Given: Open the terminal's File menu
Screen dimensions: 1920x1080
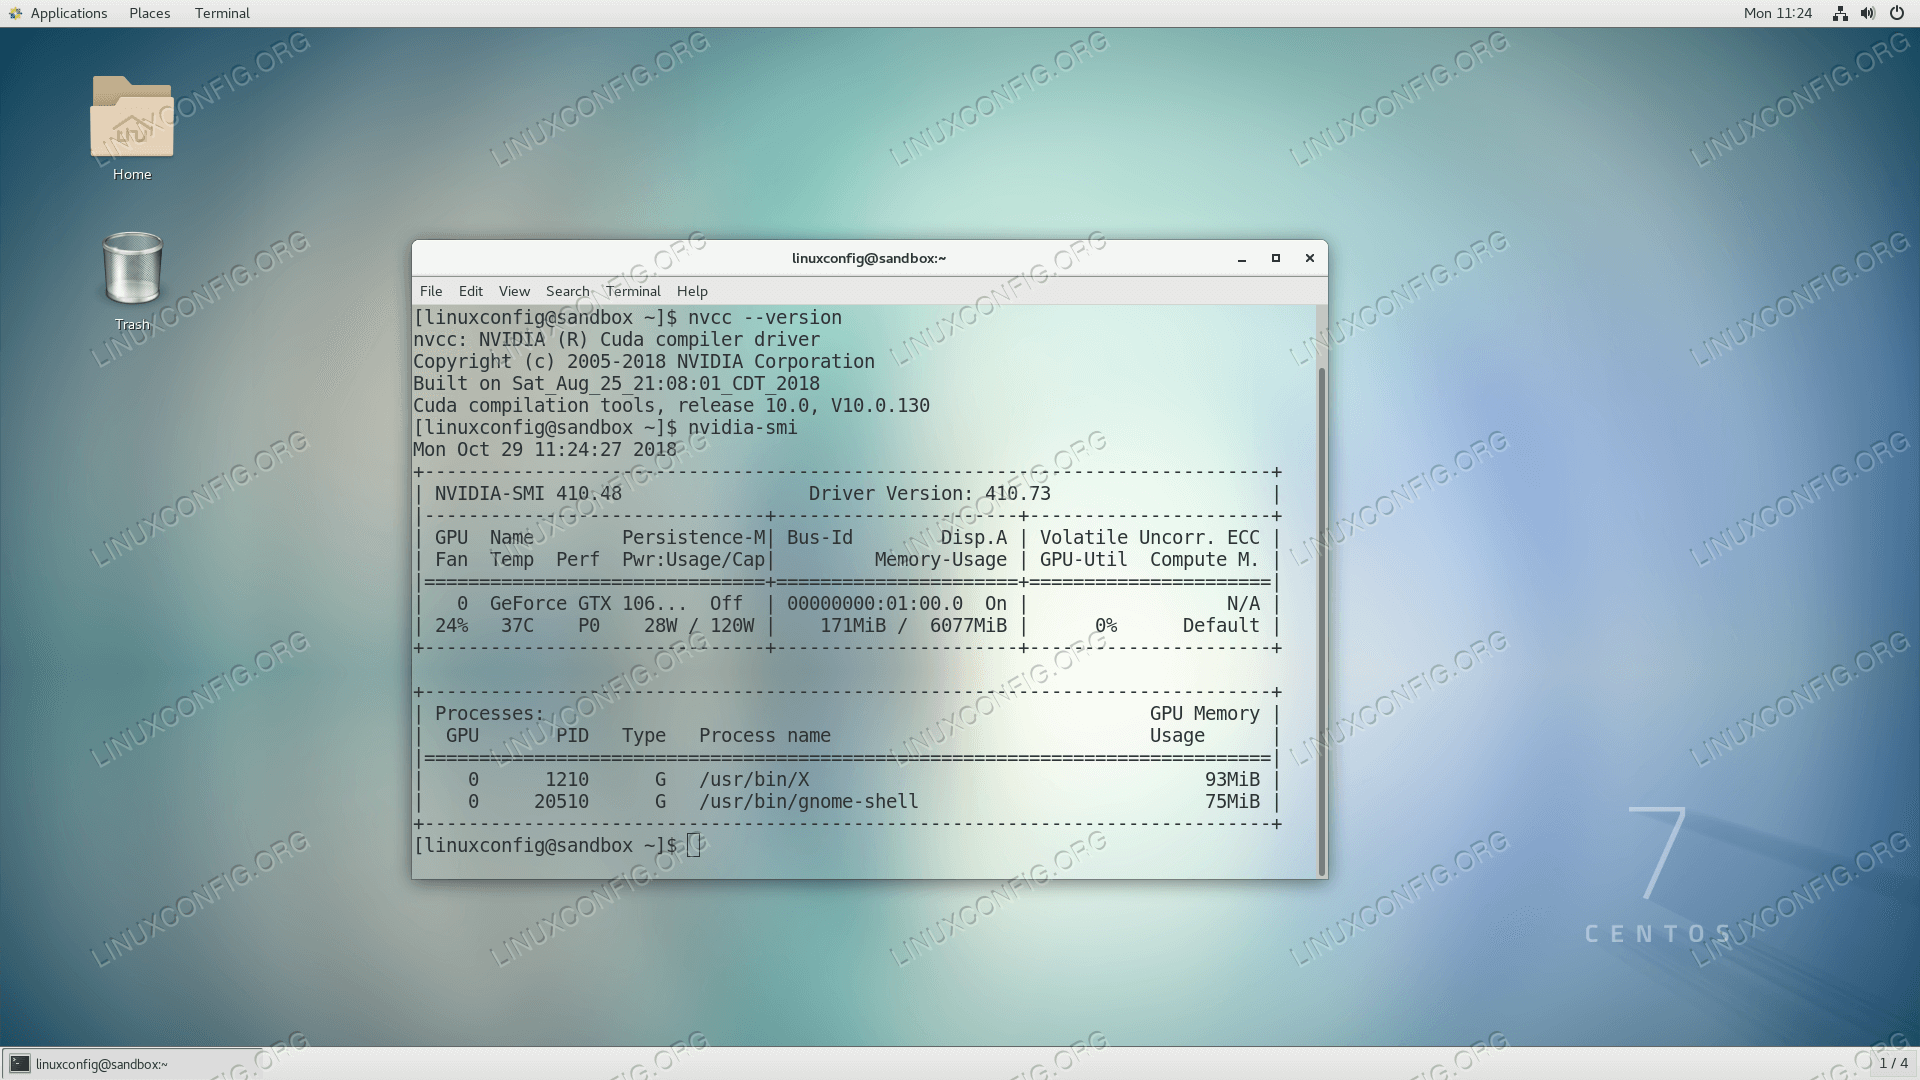Looking at the screenshot, I should tap(431, 291).
